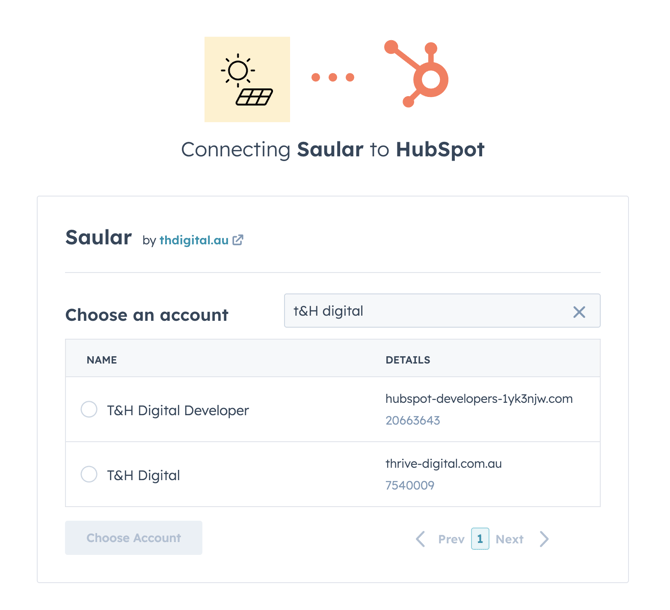Click hub ID 20663643
Screen dimensions: 670x610
[413, 420]
